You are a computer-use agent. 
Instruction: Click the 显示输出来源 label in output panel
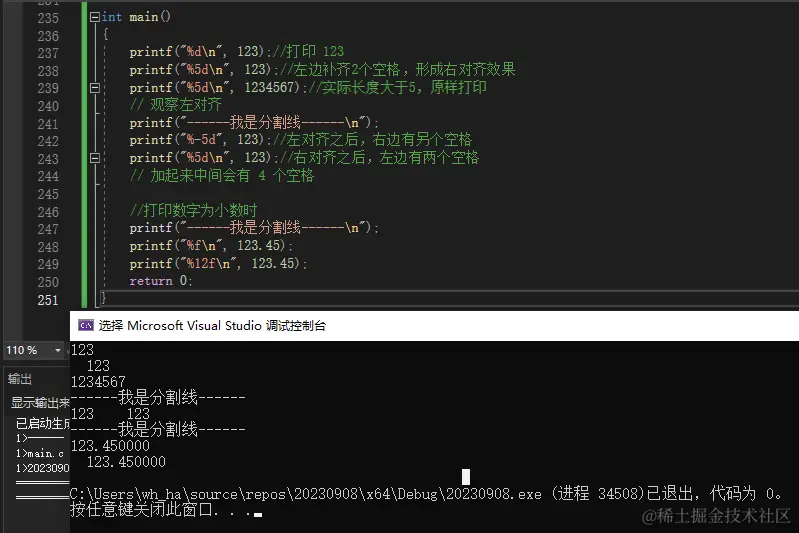coord(40,403)
